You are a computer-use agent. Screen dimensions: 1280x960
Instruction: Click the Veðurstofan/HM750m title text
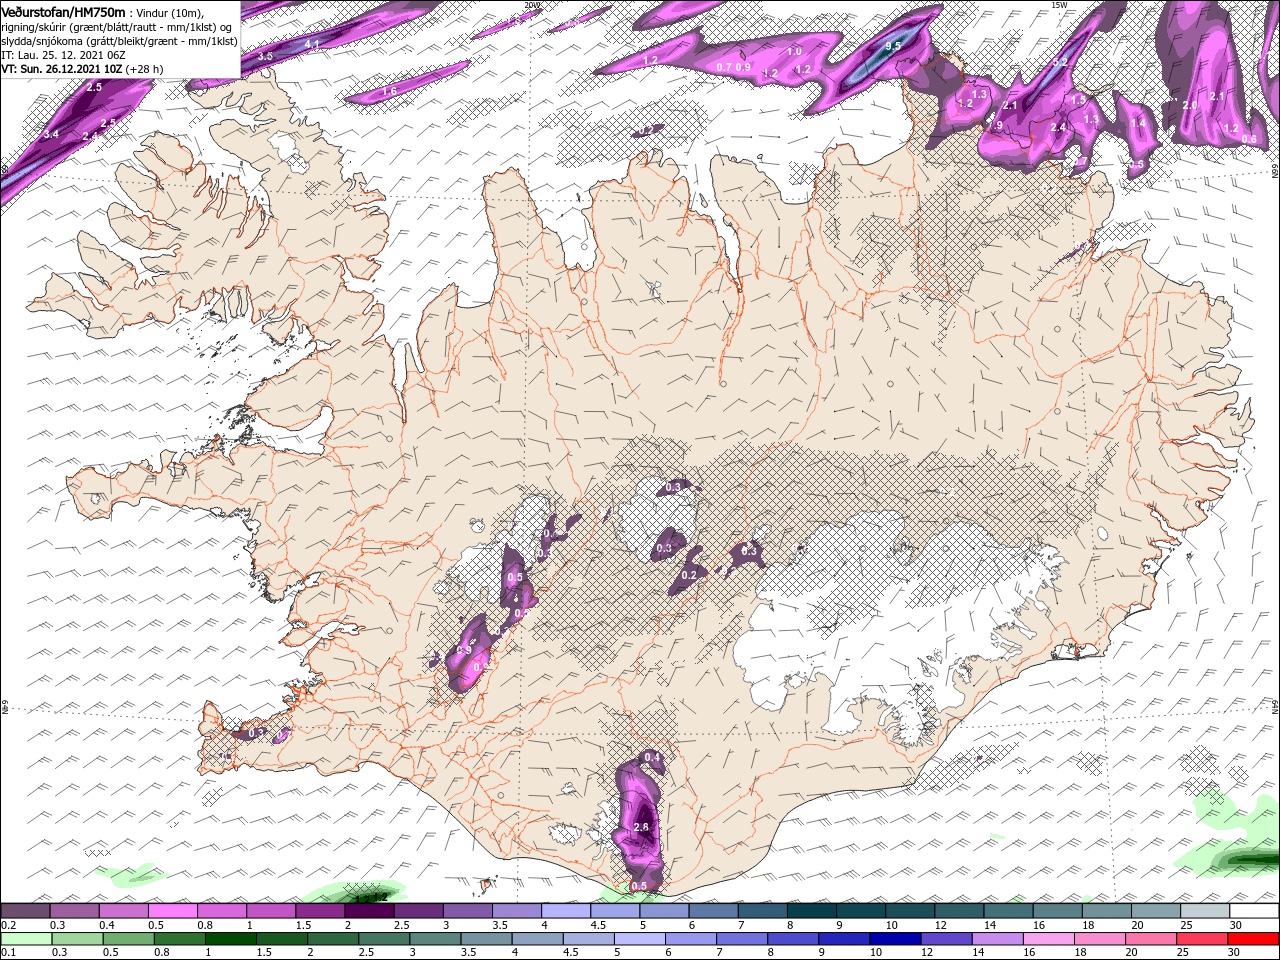64,11
